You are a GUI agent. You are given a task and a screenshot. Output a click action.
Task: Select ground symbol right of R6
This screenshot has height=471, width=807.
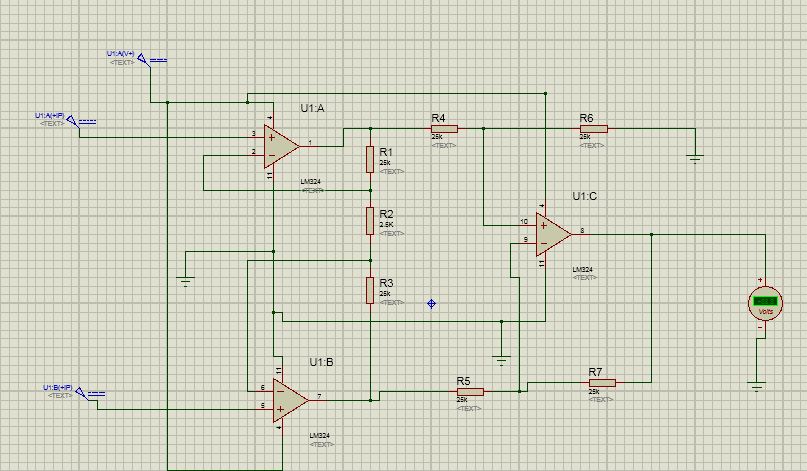(x=695, y=159)
